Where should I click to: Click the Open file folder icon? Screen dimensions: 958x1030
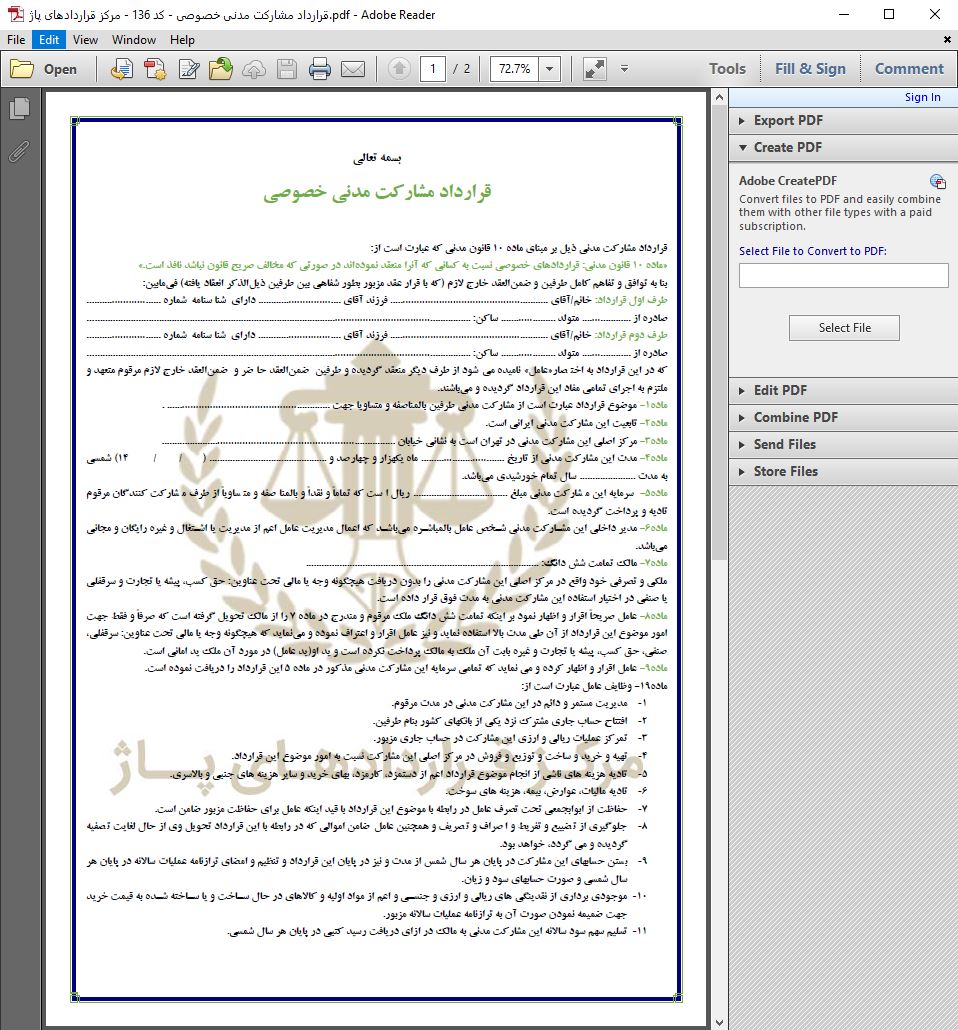click(44, 69)
